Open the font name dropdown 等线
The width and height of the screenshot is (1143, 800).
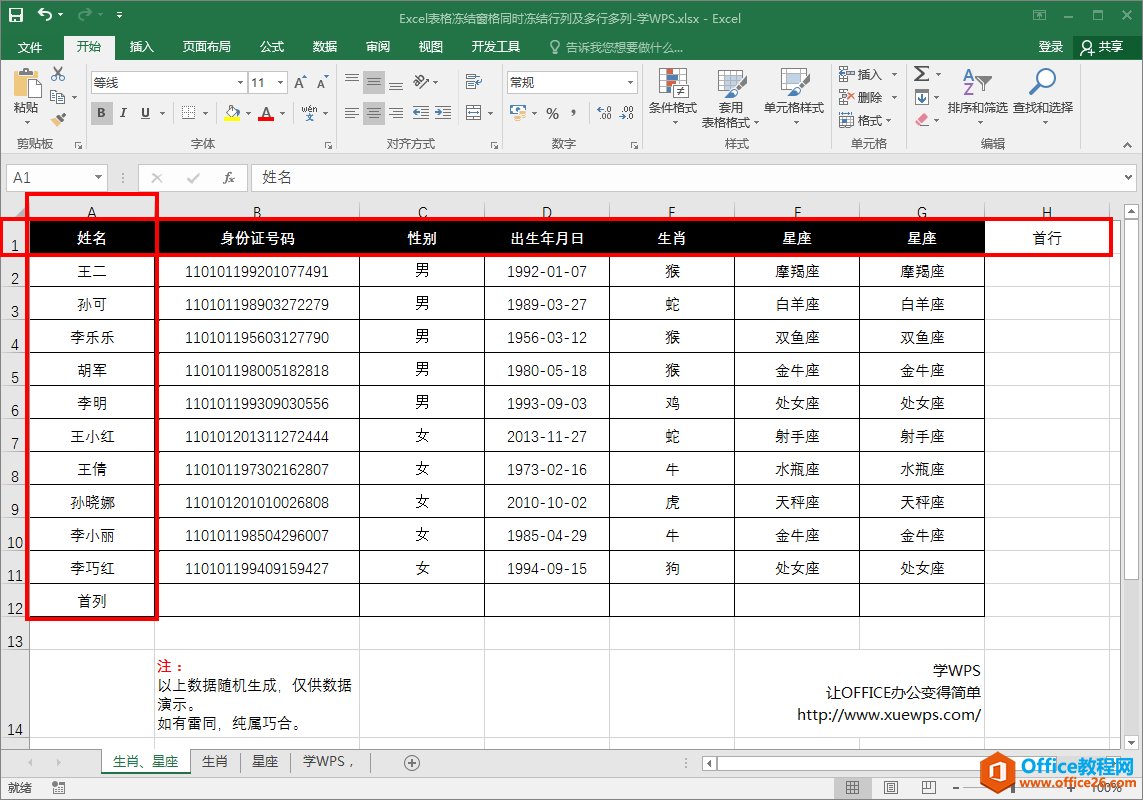(x=240, y=82)
